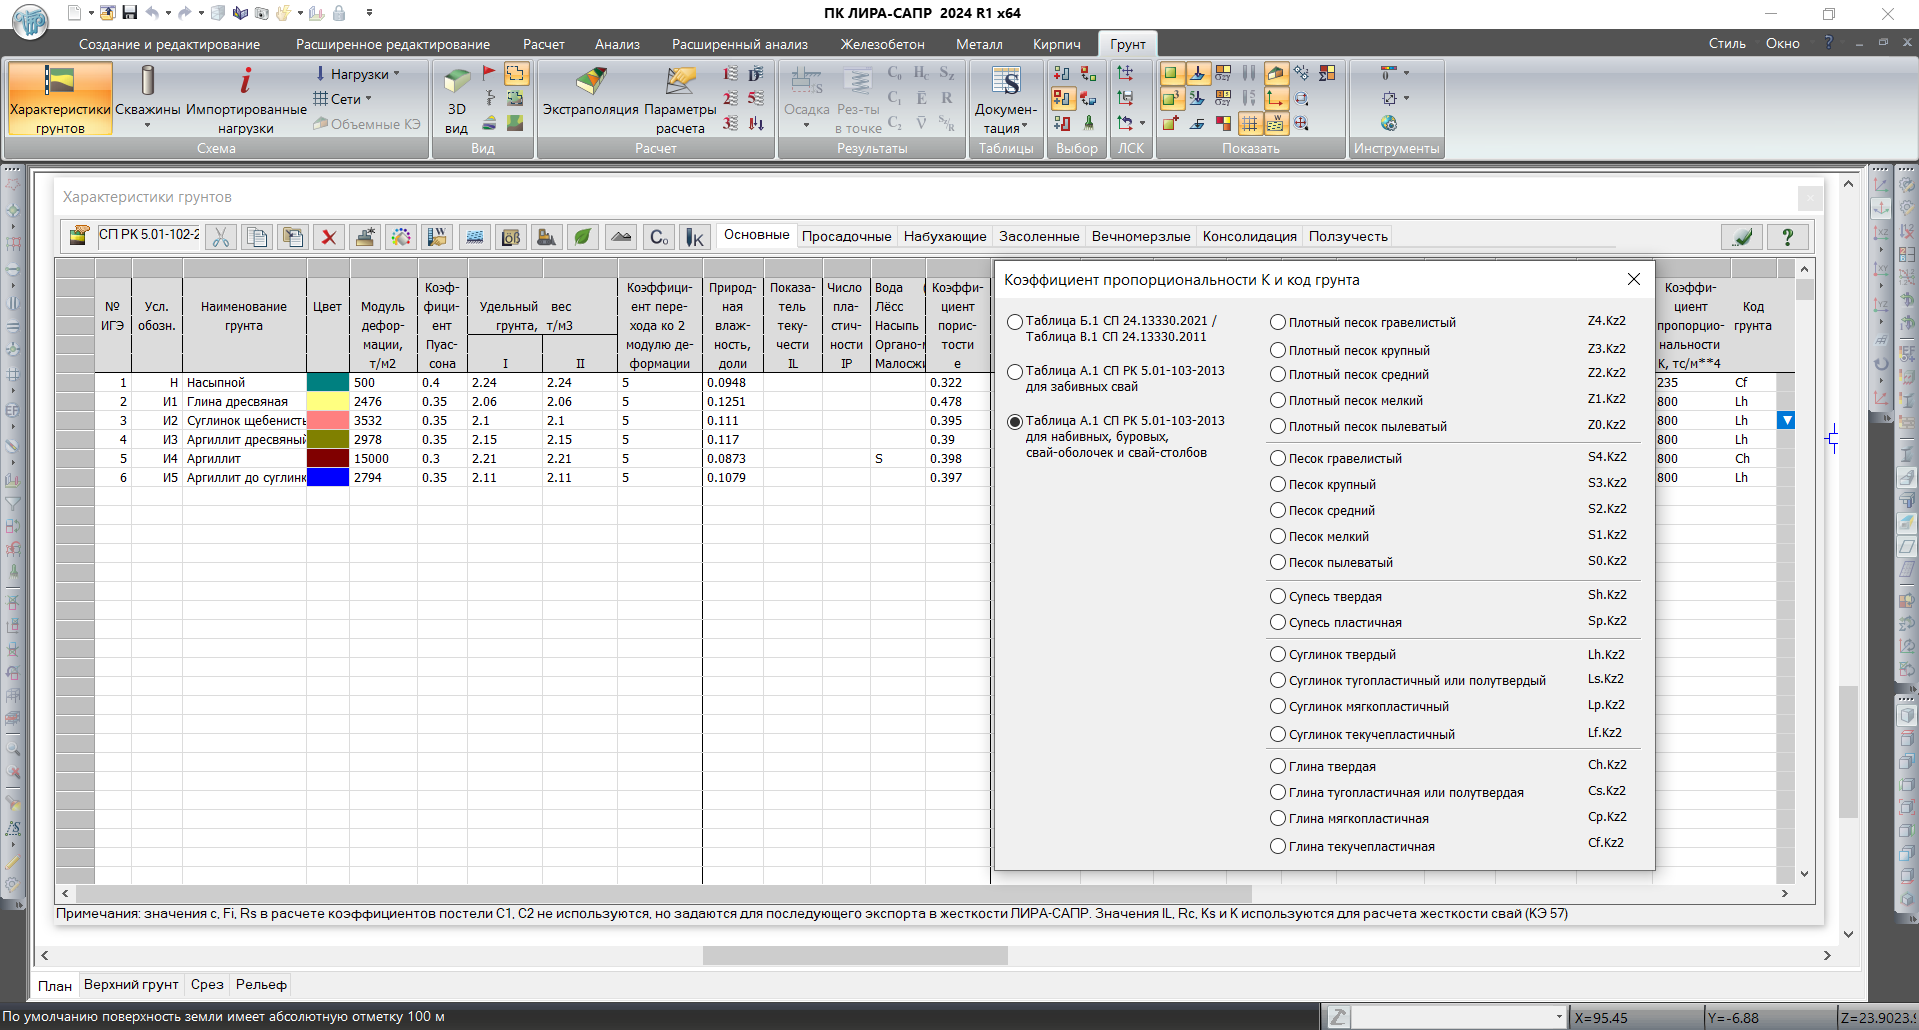Click the question mark help button
Screen dimensions: 1919x1030
click(x=1787, y=237)
